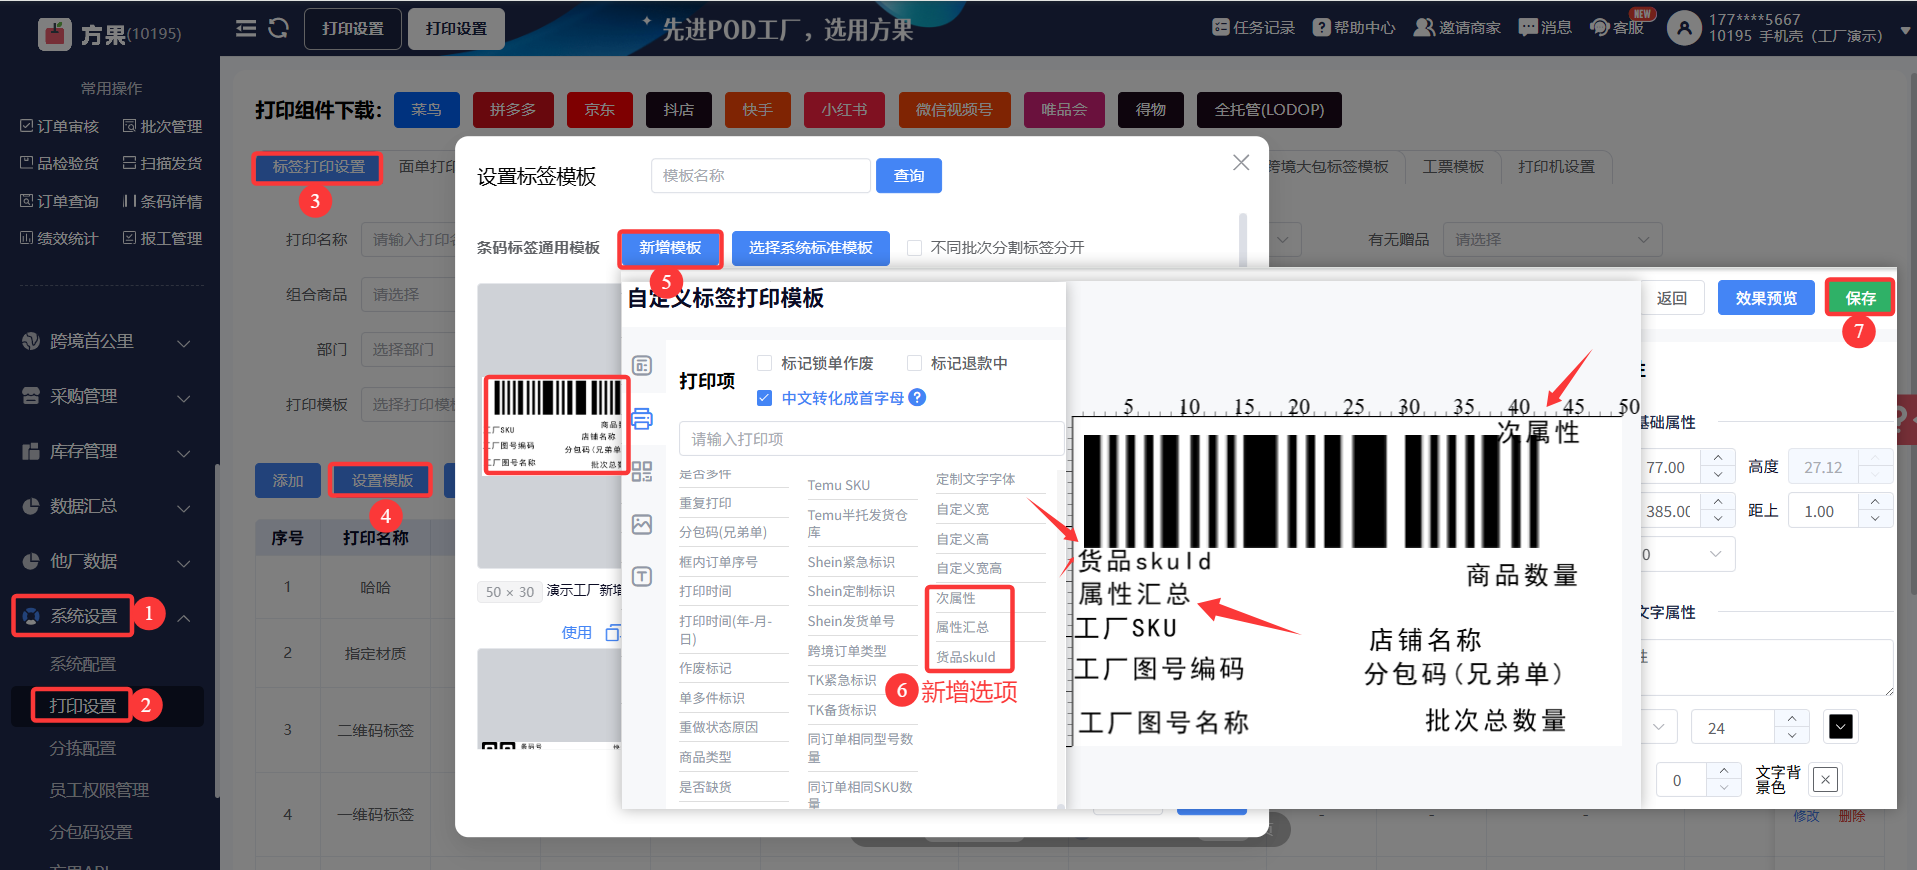Click the 查询 button in the dialog
This screenshot has width=1917, height=870.
(909, 176)
